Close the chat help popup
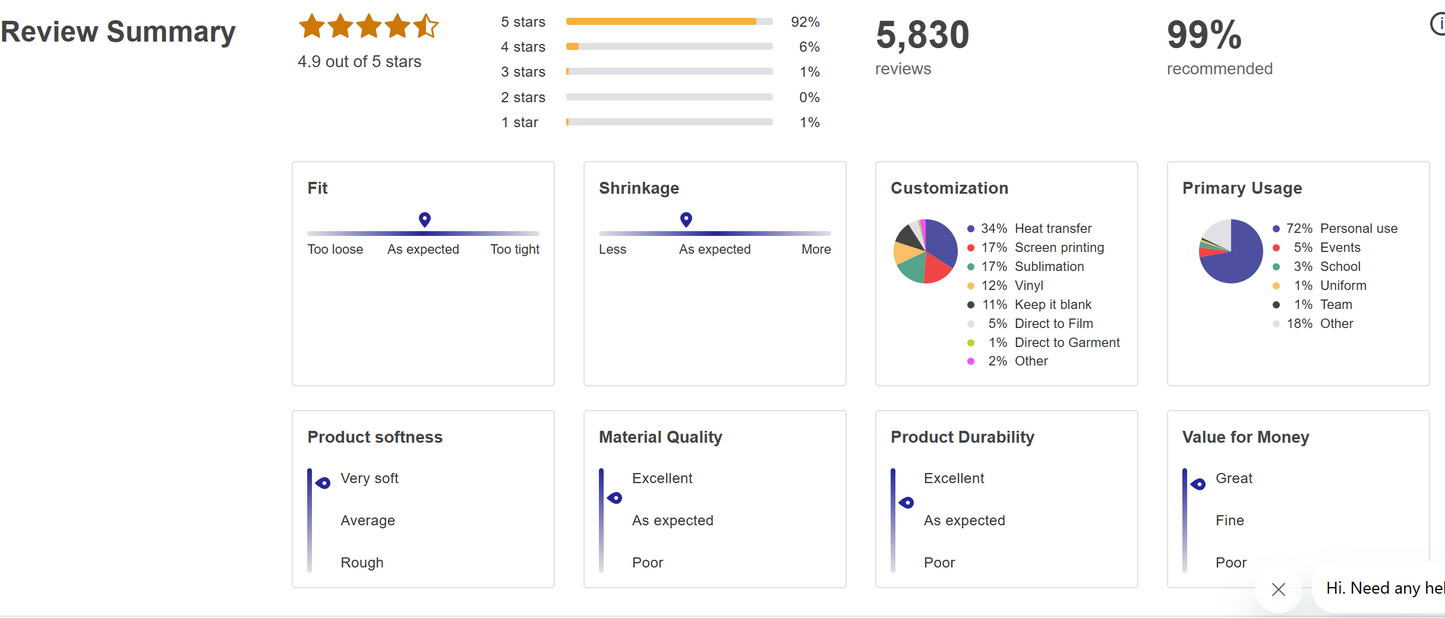 coord(1278,589)
